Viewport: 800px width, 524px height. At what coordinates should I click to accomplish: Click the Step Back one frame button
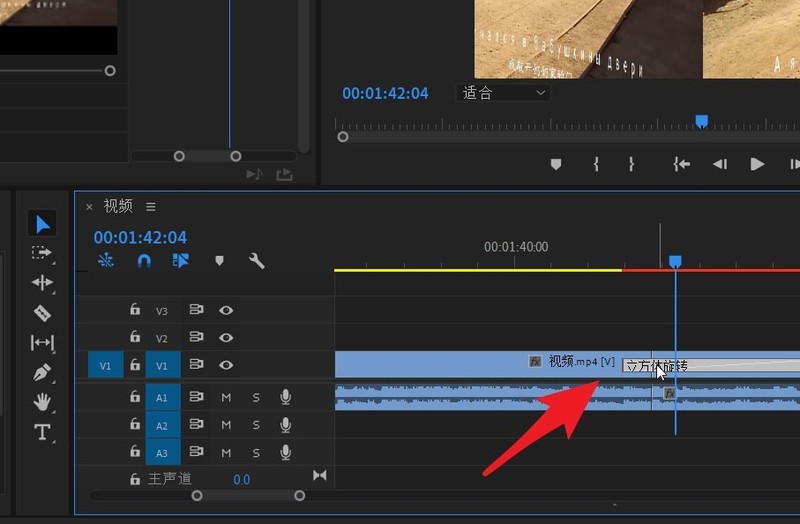[x=719, y=164]
